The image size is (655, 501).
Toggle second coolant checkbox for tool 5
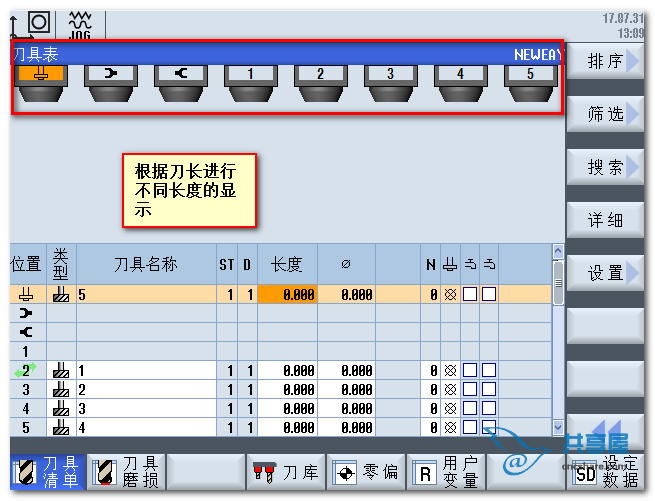(489, 294)
